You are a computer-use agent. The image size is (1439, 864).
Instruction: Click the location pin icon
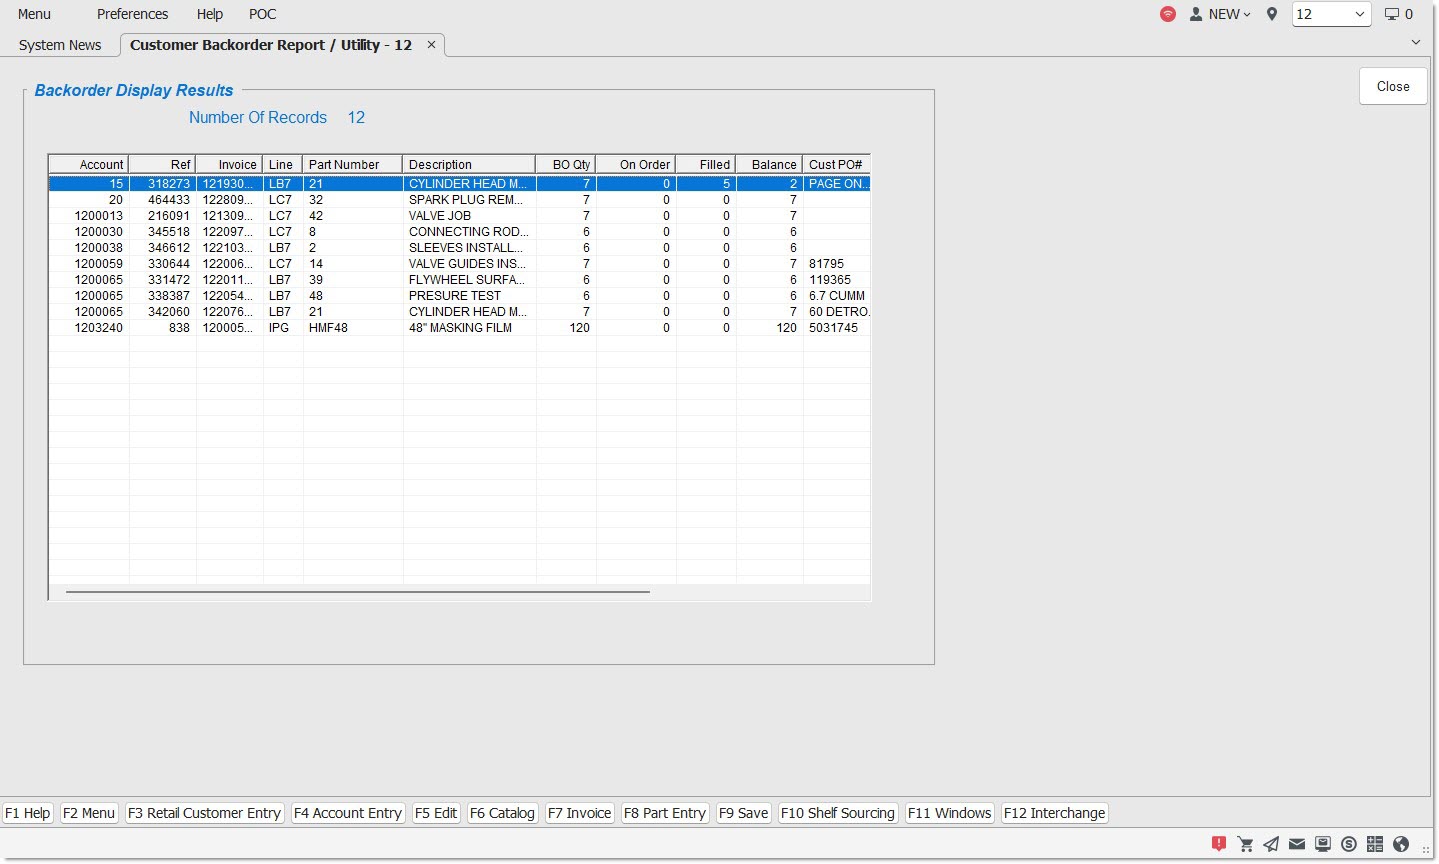pyautogui.click(x=1271, y=14)
